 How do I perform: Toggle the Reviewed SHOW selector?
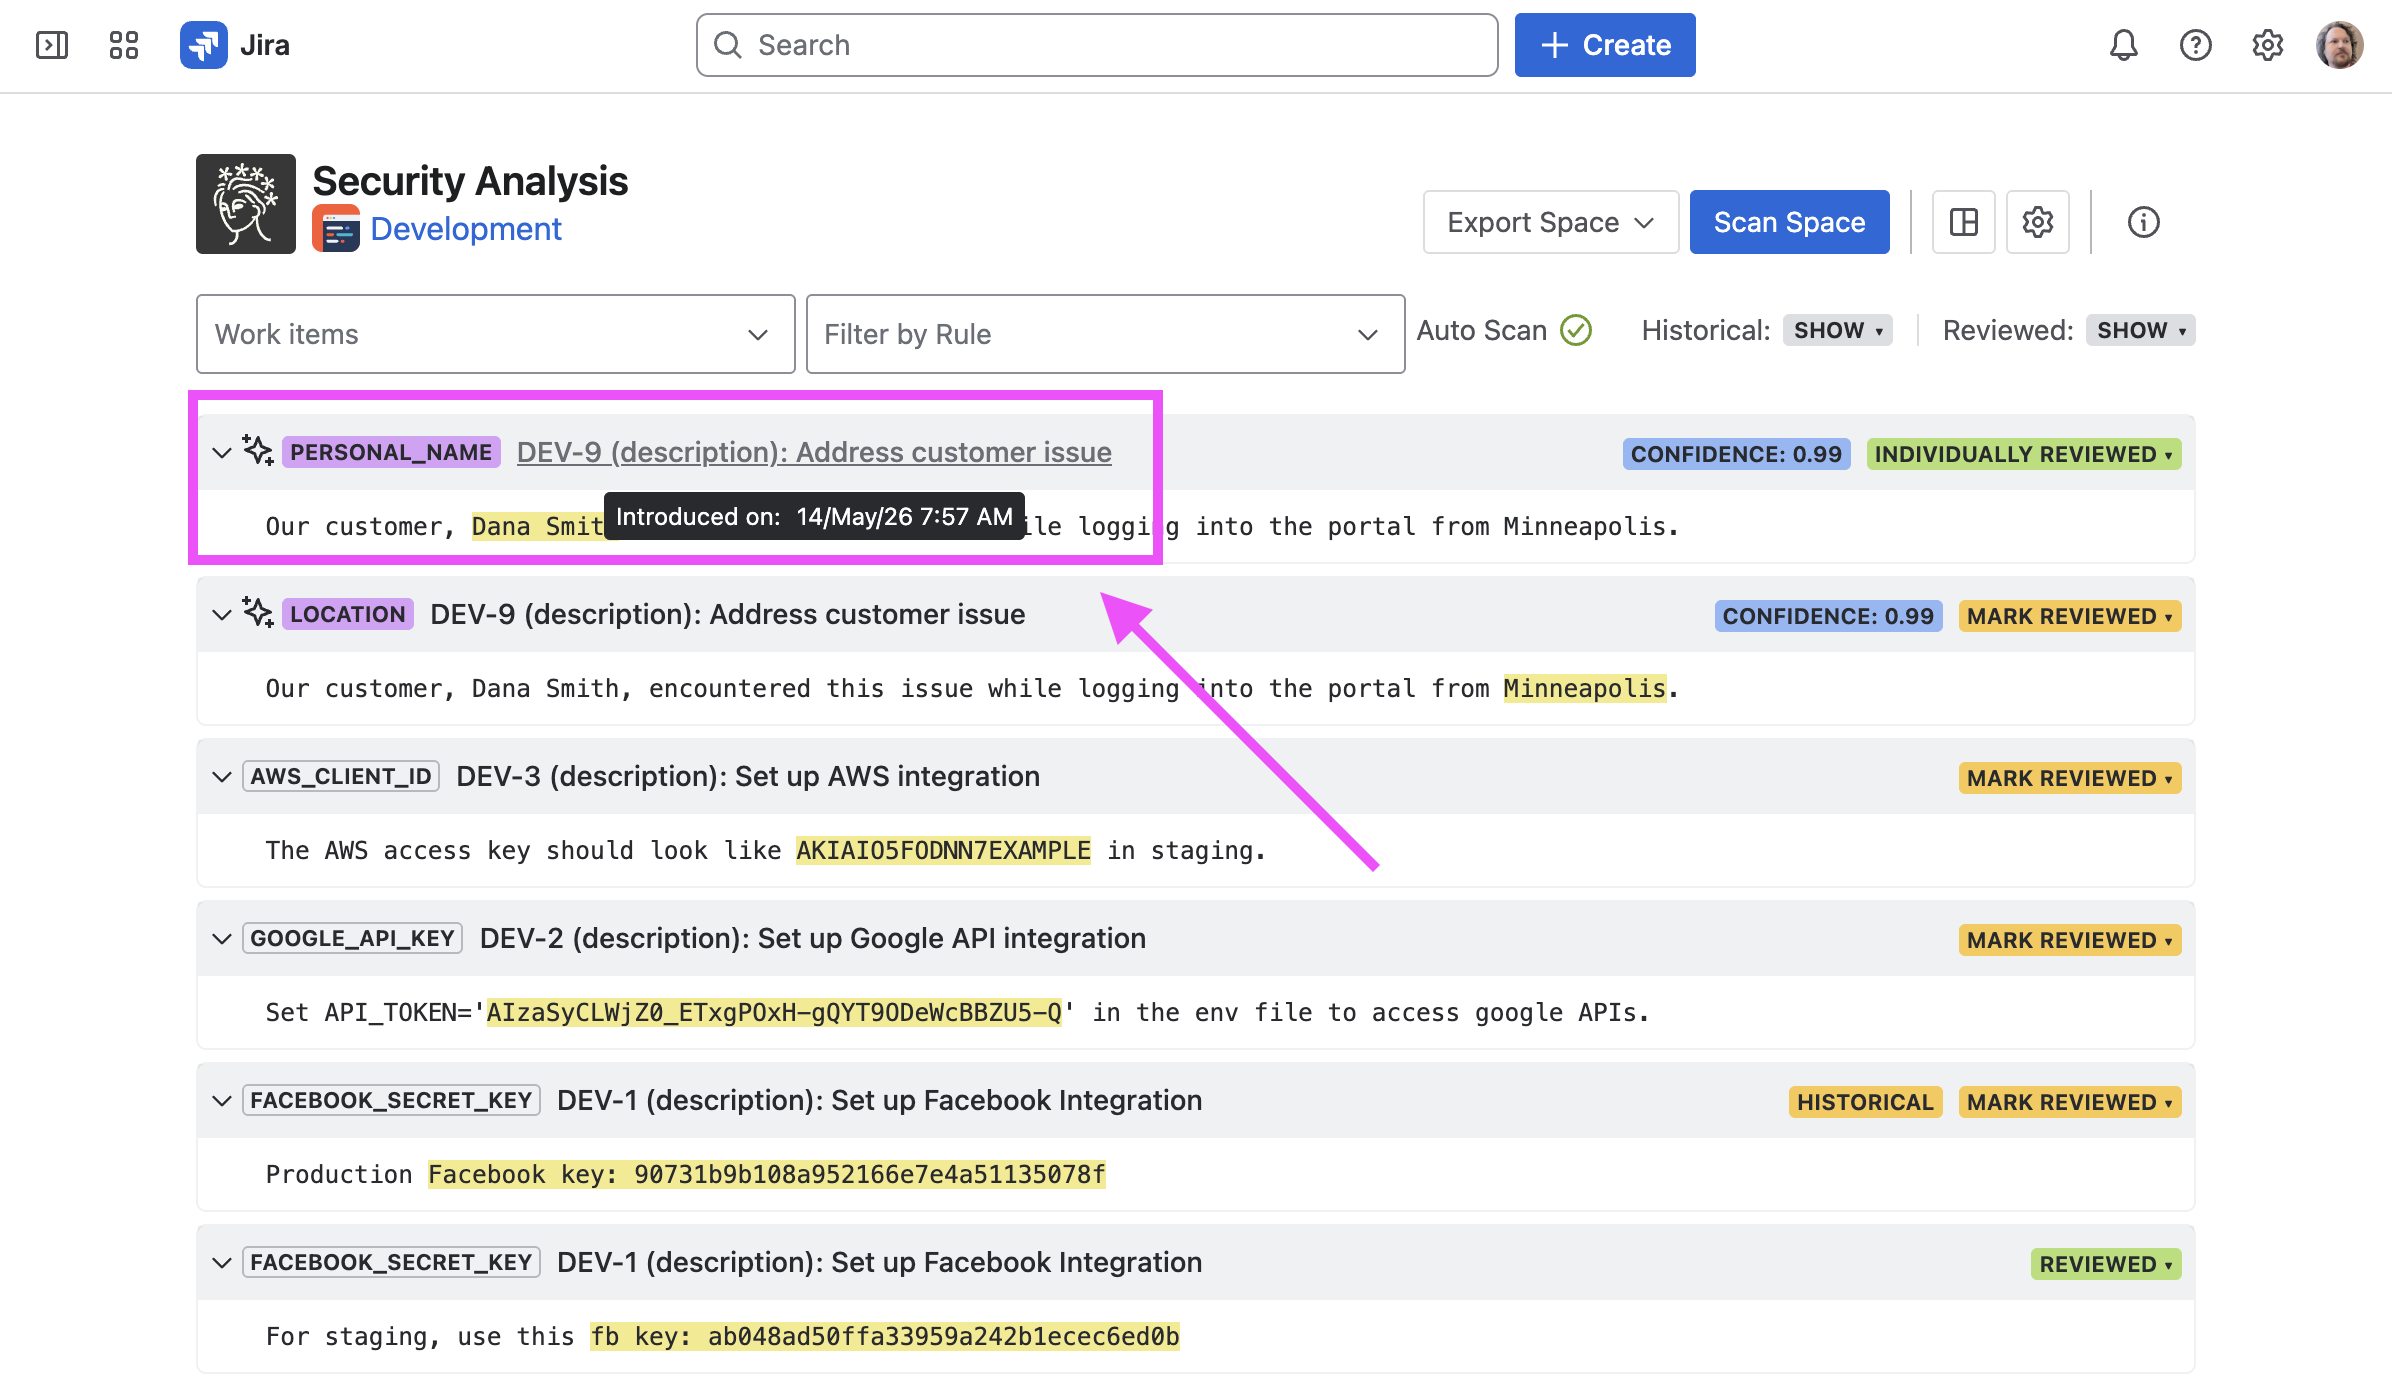point(2141,330)
